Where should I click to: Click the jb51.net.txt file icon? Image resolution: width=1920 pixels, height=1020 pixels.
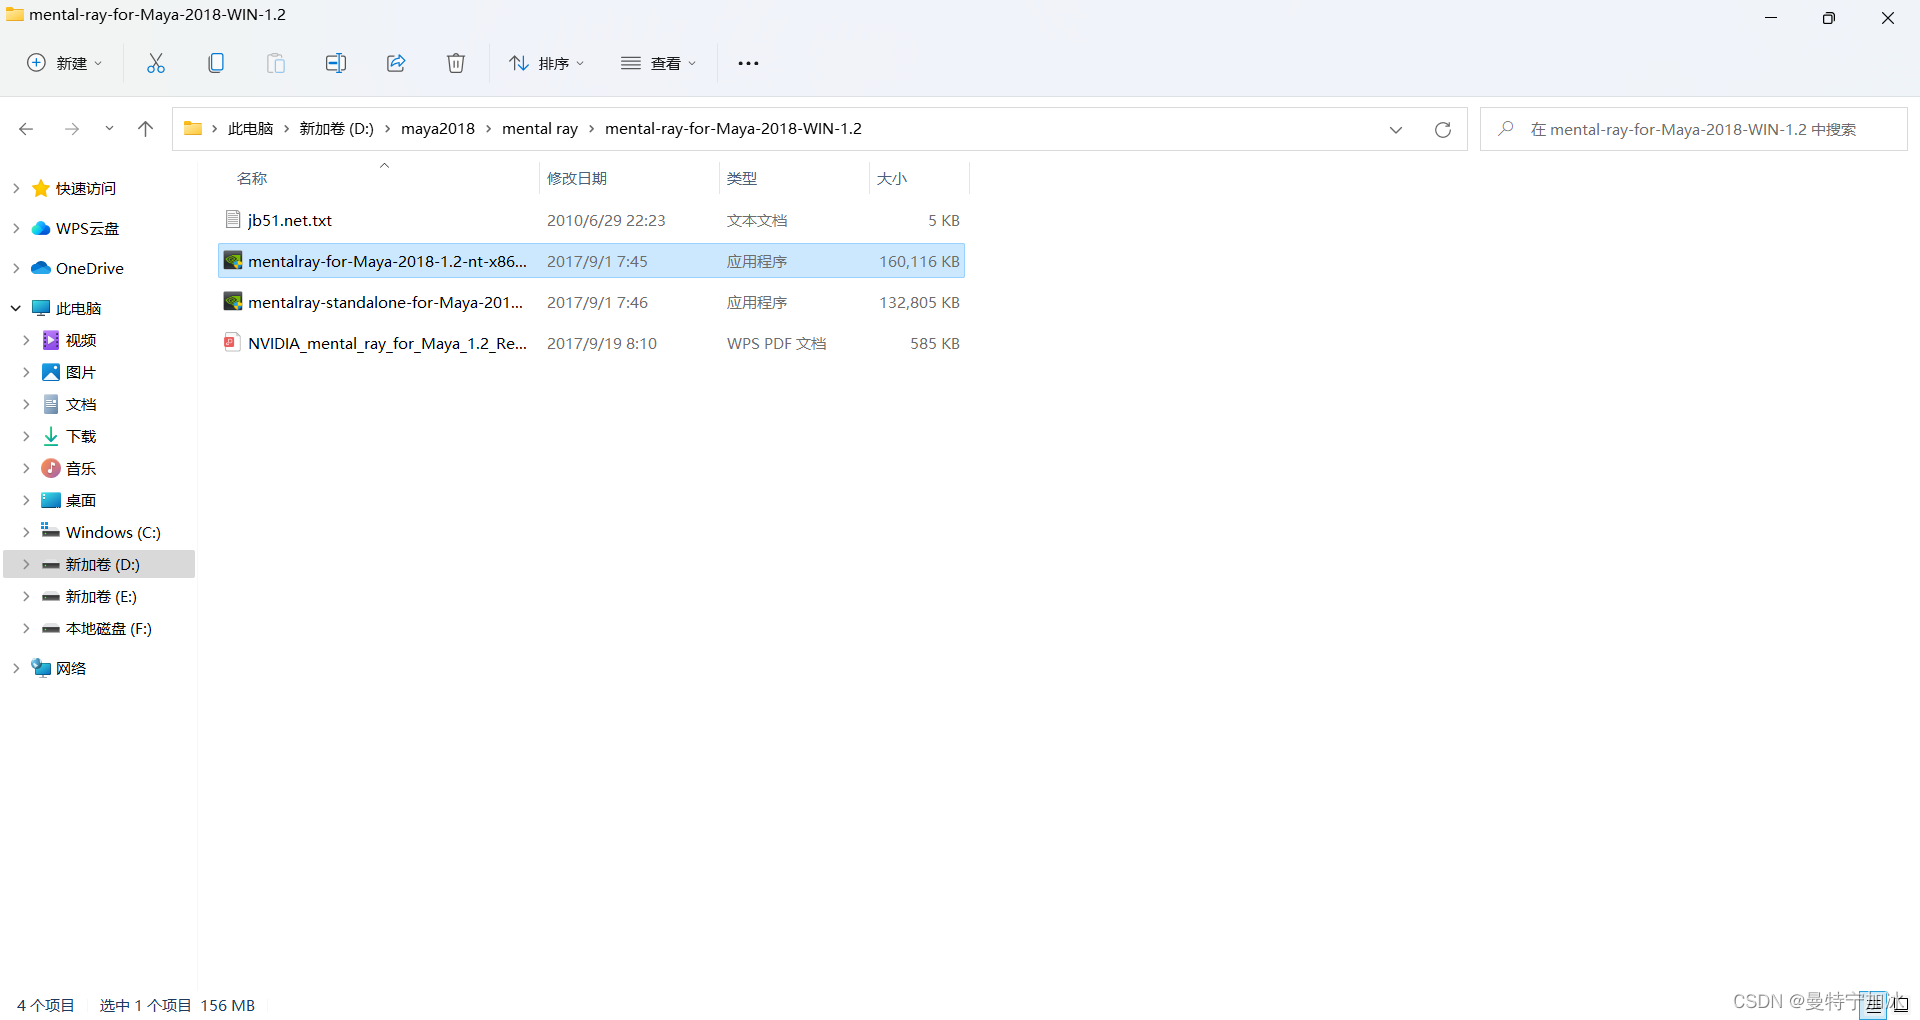coord(233,219)
